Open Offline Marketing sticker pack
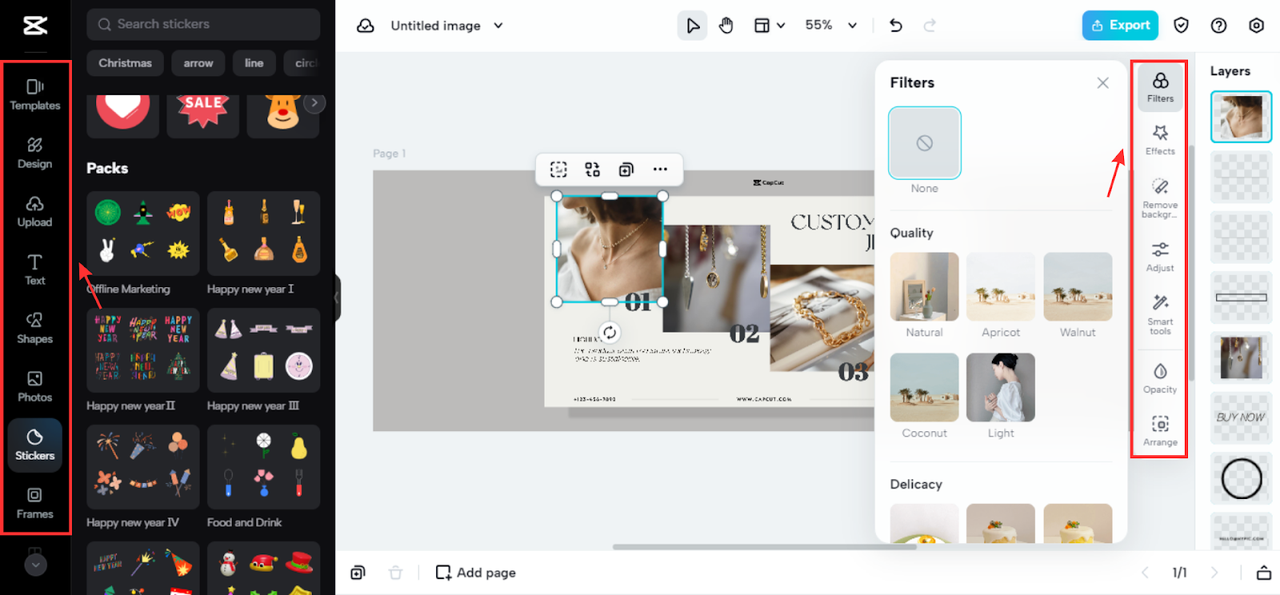This screenshot has width=1280, height=595. [143, 234]
